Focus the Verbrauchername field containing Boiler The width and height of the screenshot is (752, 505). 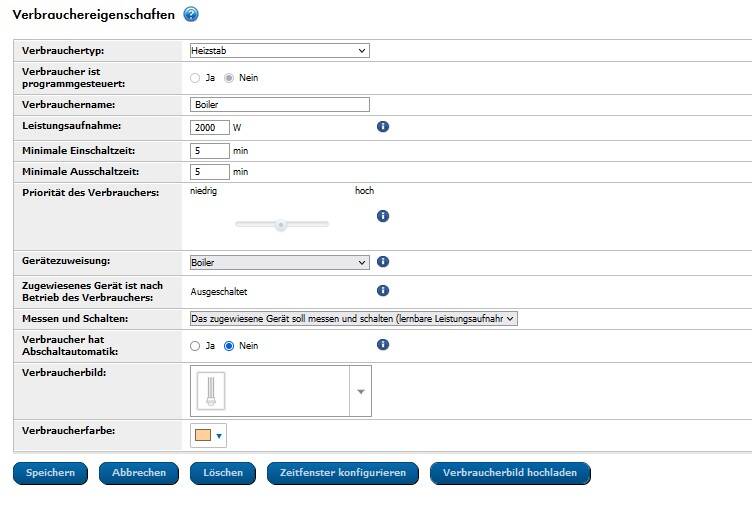pyautogui.click(x=280, y=105)
